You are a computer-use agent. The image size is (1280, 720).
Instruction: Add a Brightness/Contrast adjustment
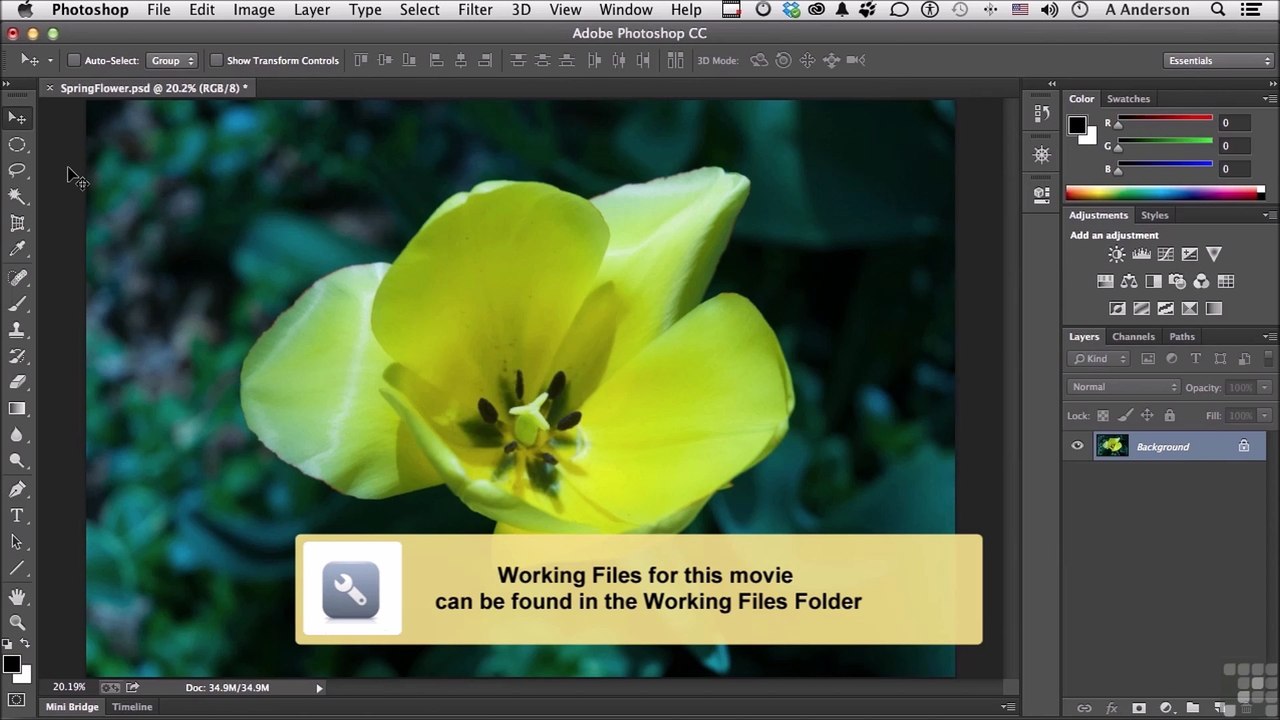pyautogui.click(x=1116, y=255)
